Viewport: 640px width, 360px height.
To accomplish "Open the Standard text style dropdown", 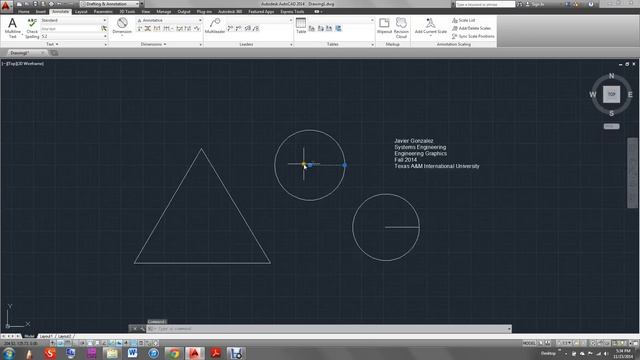I will coord(104,20).
